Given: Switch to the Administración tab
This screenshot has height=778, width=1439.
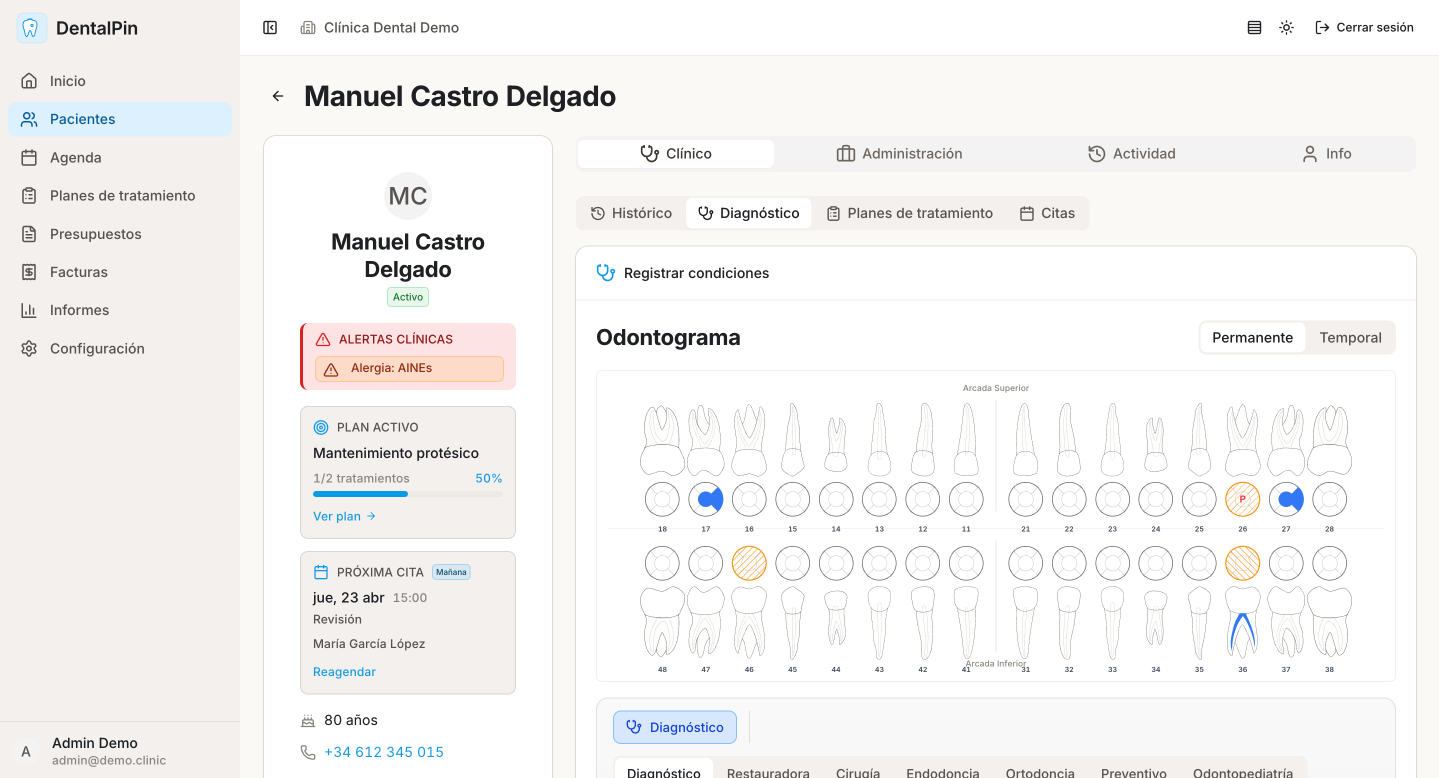Looking at the screenshot, I should [899, 154].
